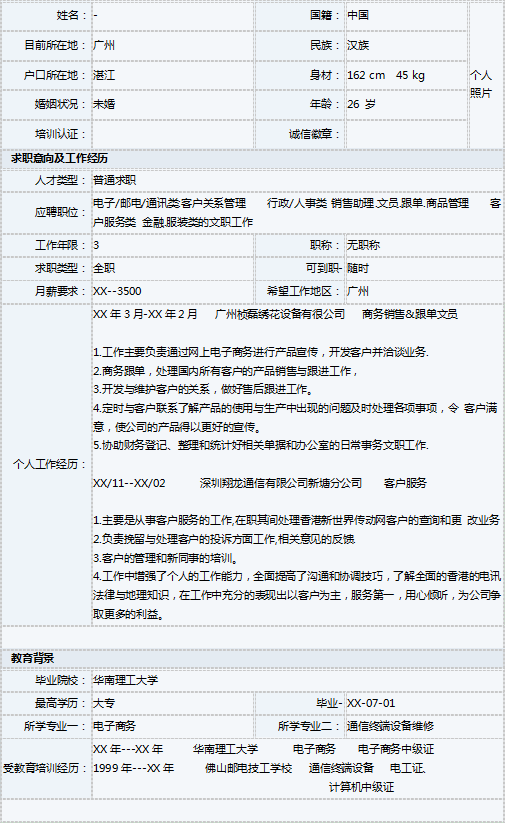Click the XX--3500 salary requirement
Image resolution: width=505 pixels, height=823 pixels.
click(117, 291)
